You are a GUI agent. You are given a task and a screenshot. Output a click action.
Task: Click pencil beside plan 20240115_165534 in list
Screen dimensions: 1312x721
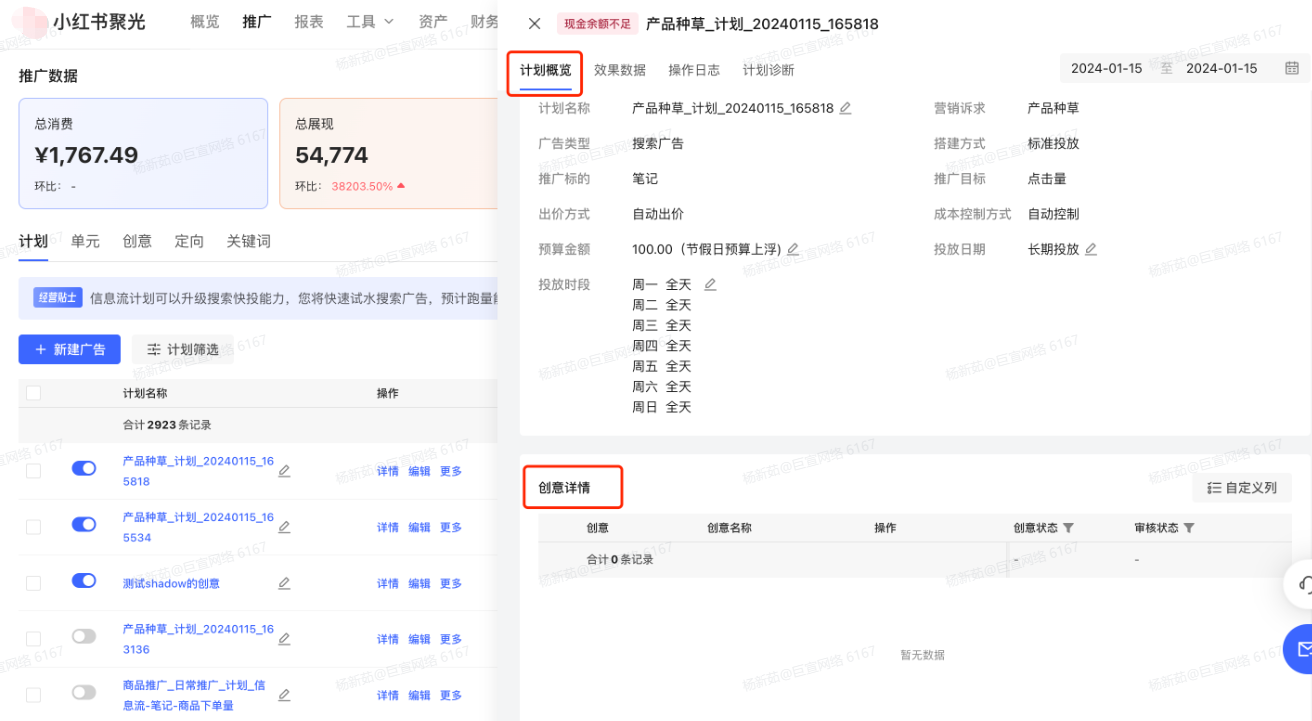[284, 527]
